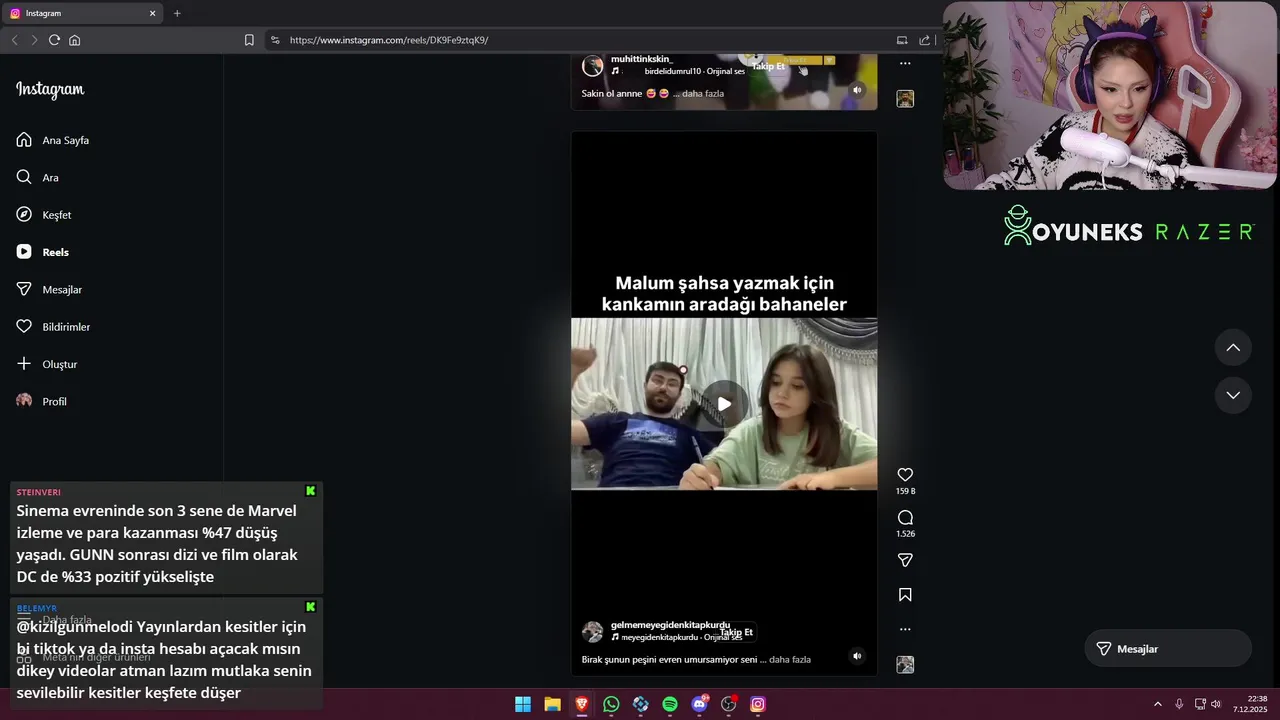Open more options for current reel
The image size is (1280, 720).
(x=905, y=629)
